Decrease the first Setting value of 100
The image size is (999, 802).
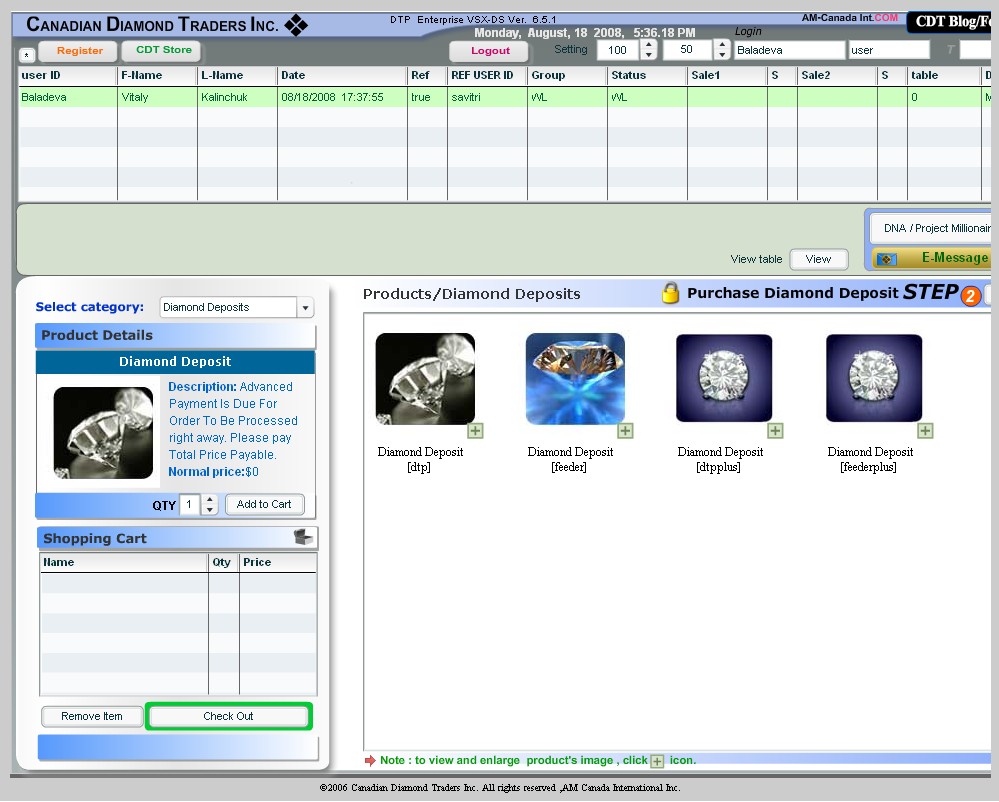coord(649,55)
